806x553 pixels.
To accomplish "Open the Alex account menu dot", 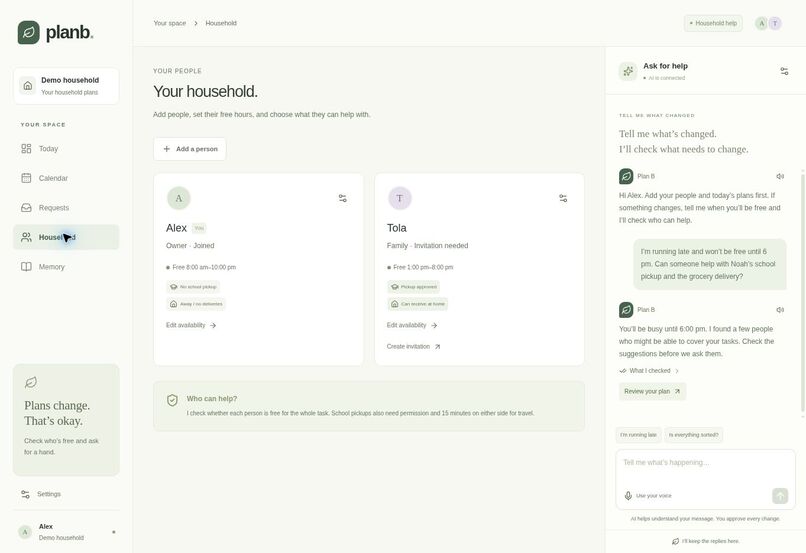I will click(x=114, y=532).
